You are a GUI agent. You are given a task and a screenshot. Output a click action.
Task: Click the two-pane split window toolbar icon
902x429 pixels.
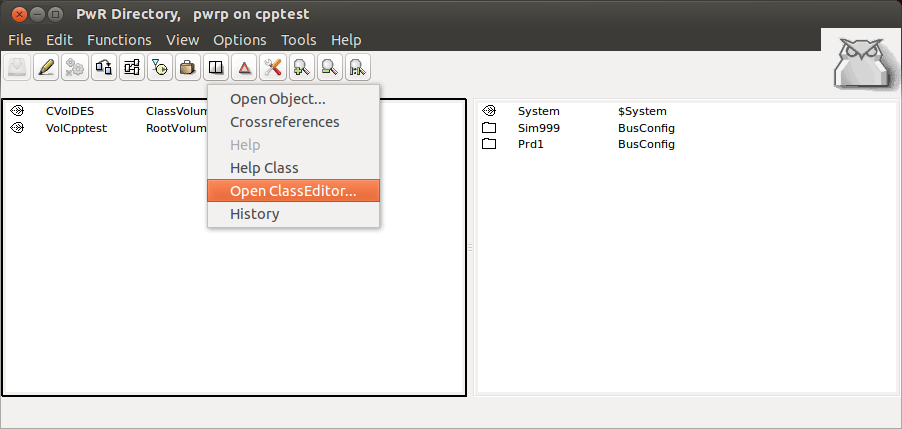[216, 68]
